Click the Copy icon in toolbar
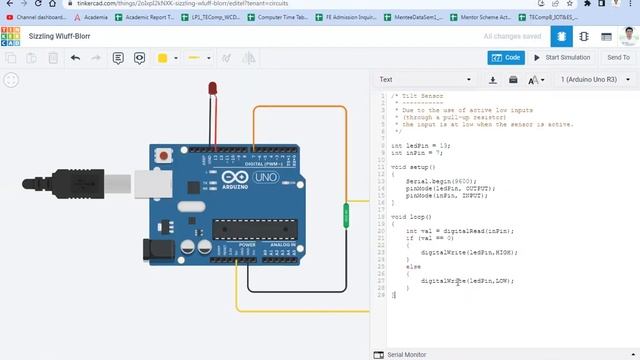 pyautogui.click(x=11, y=58)
